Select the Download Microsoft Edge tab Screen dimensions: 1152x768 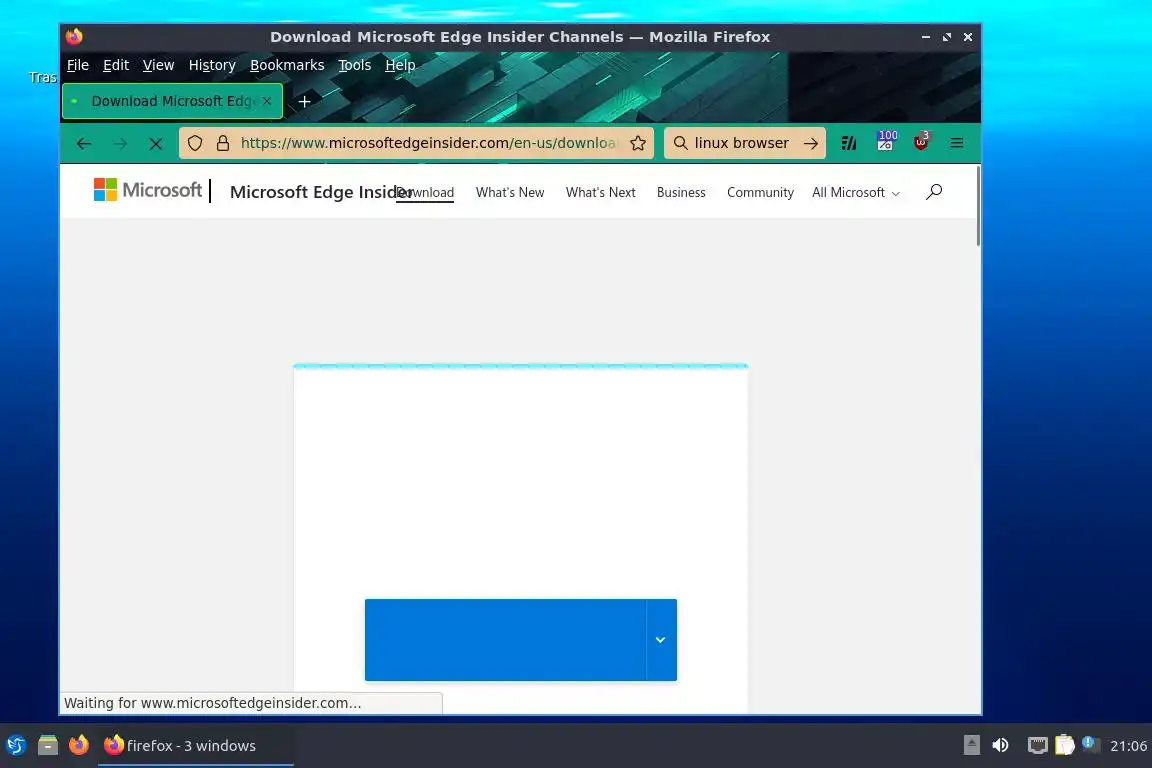coord(173,101)
